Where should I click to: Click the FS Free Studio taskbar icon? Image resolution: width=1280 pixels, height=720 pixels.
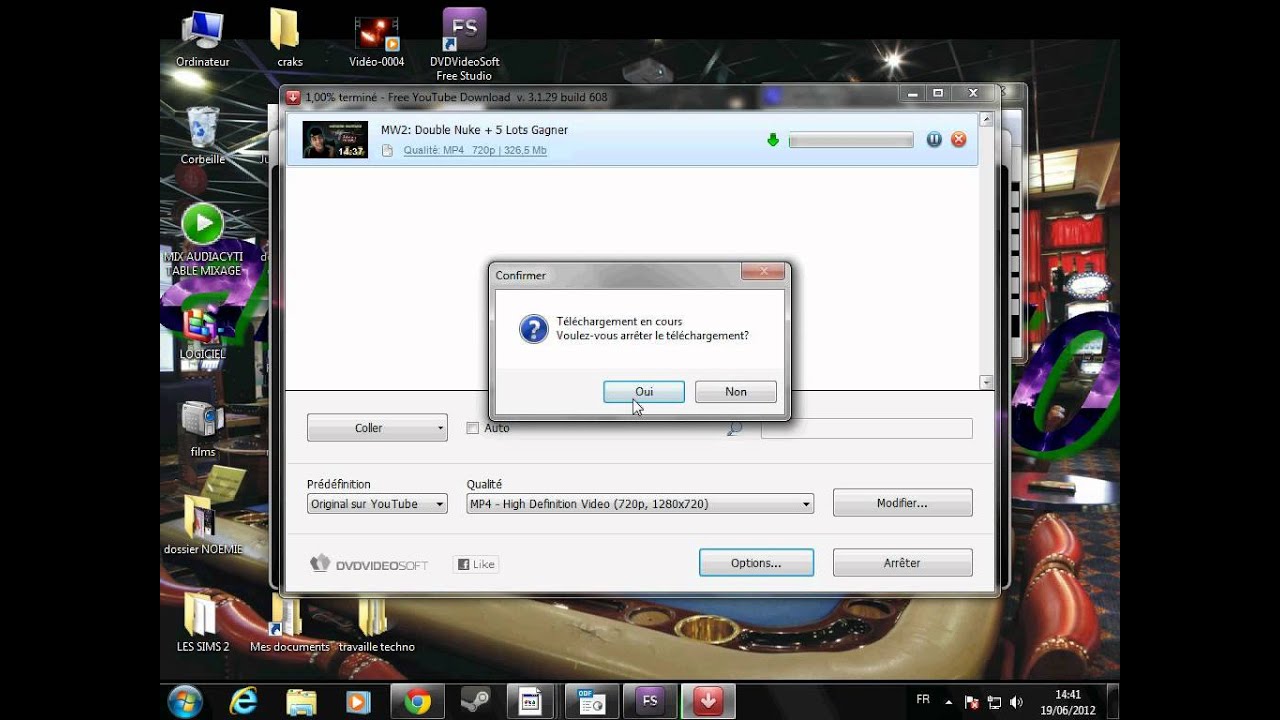click(650, 702)
